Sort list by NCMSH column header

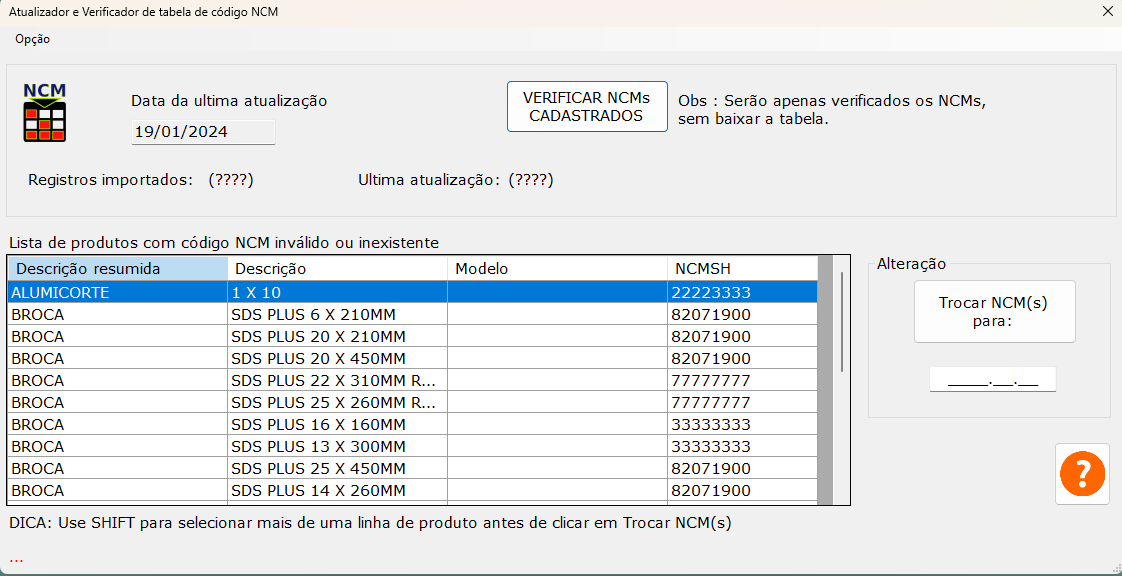pyautogui.click(x=742, y=268)
